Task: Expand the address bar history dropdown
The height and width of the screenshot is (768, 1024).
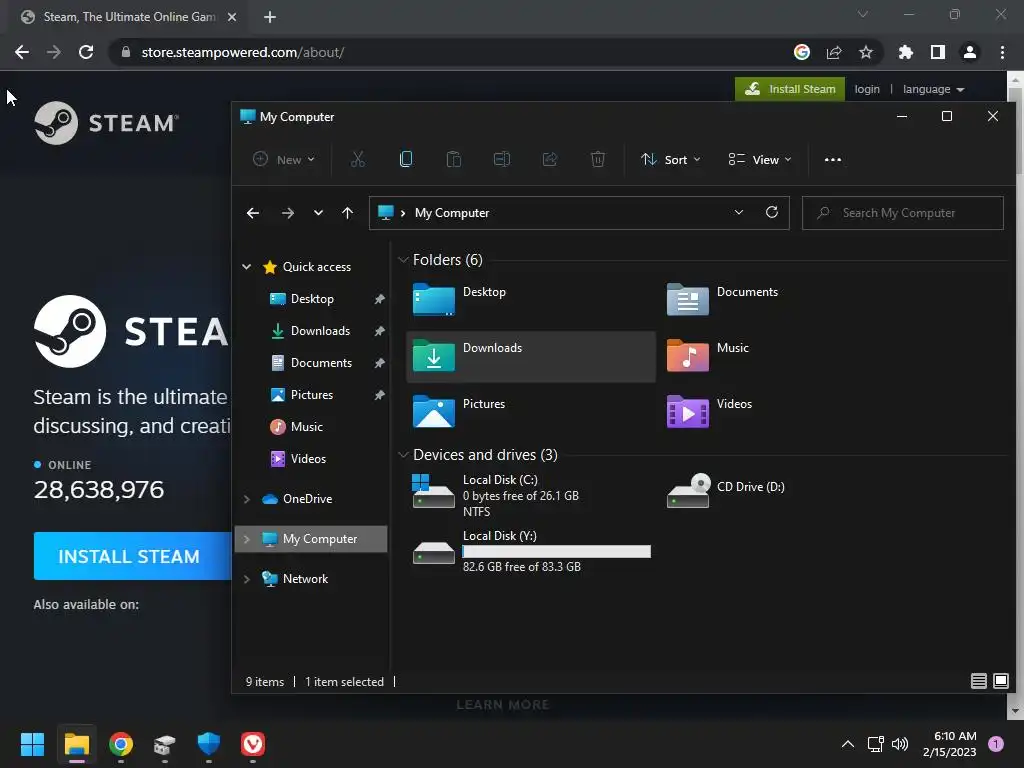Action: [739, 212]
